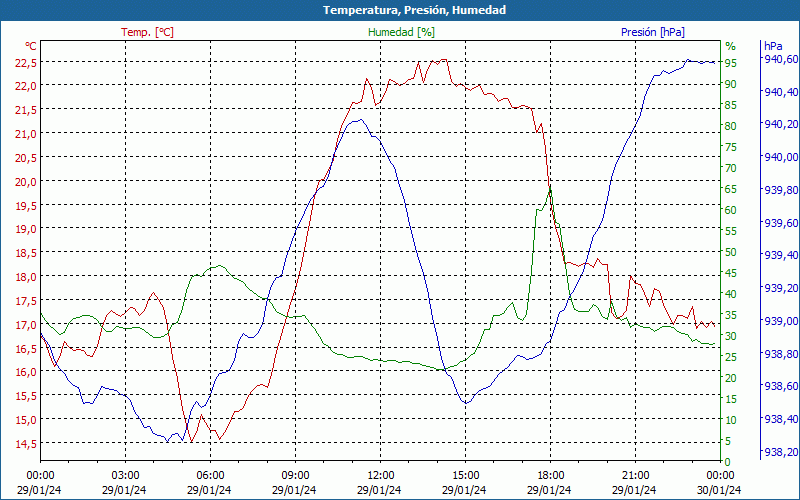Click temperature axis value '18,5'
This screenshot has height=500, width=800.
(26, 253)
